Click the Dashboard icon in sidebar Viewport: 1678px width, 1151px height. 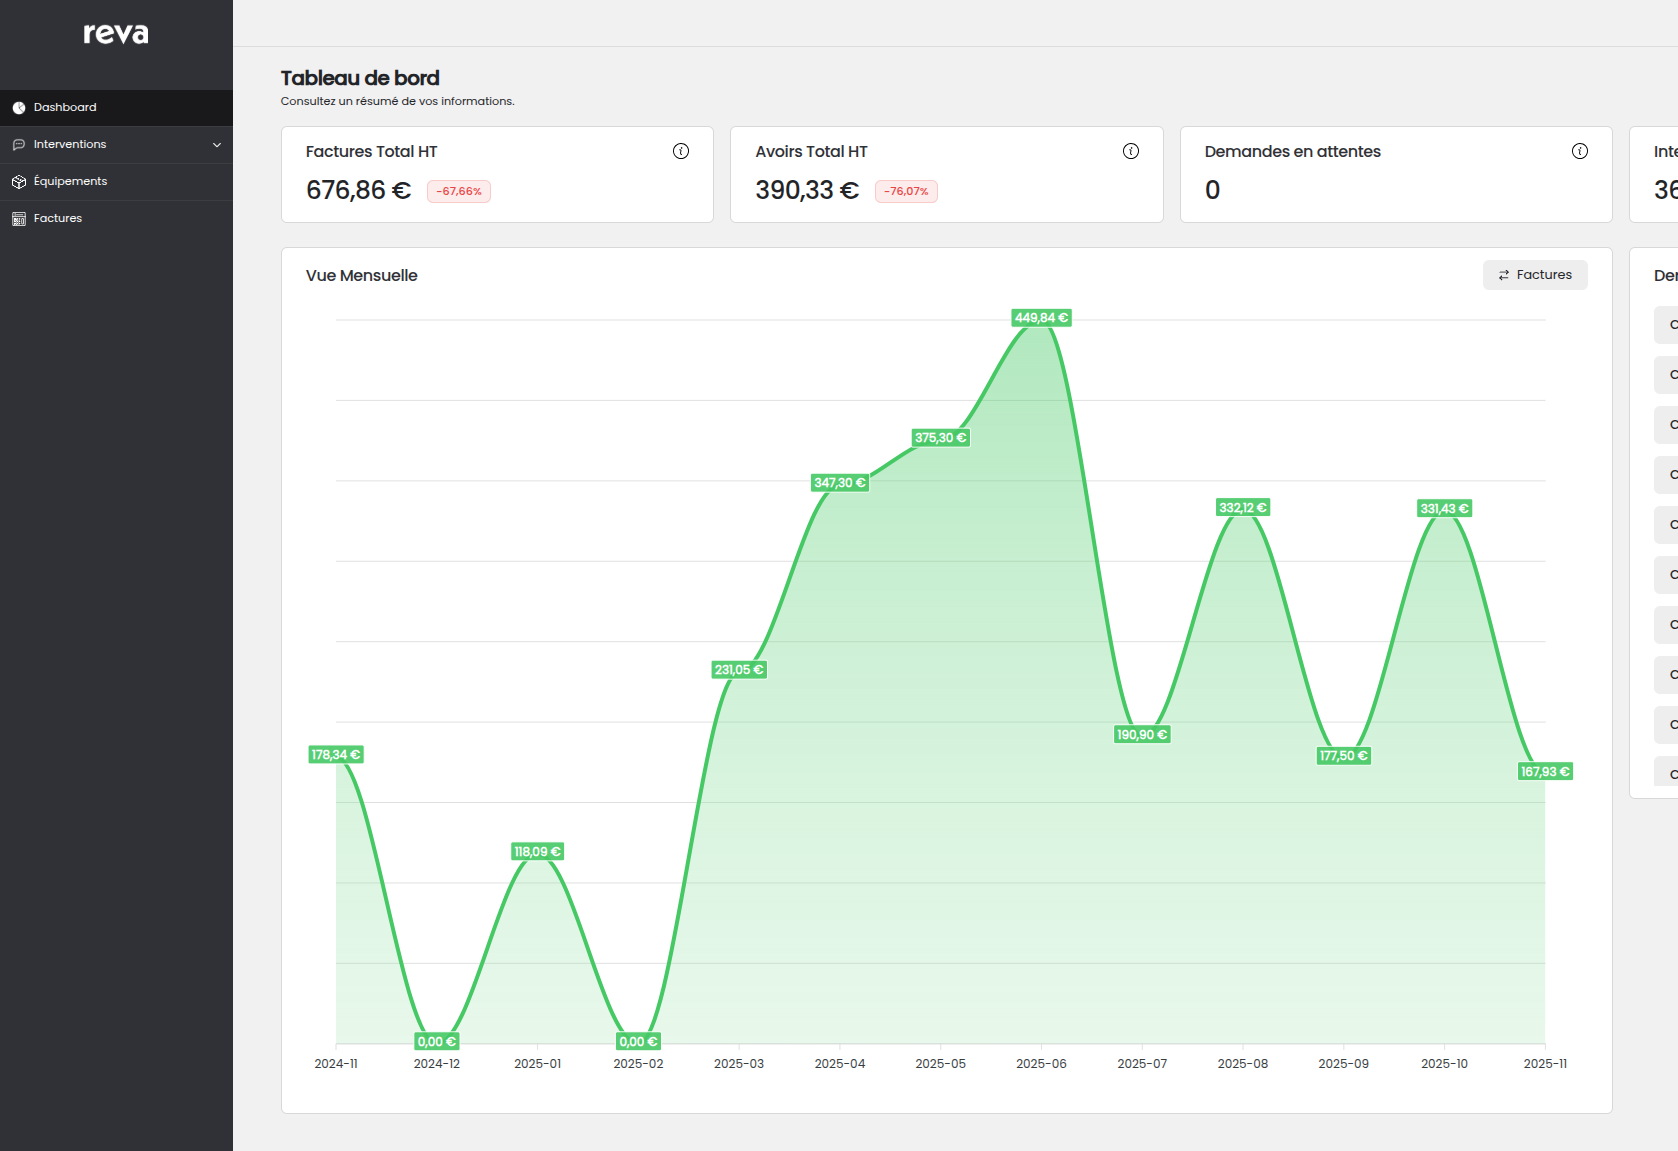19,108
